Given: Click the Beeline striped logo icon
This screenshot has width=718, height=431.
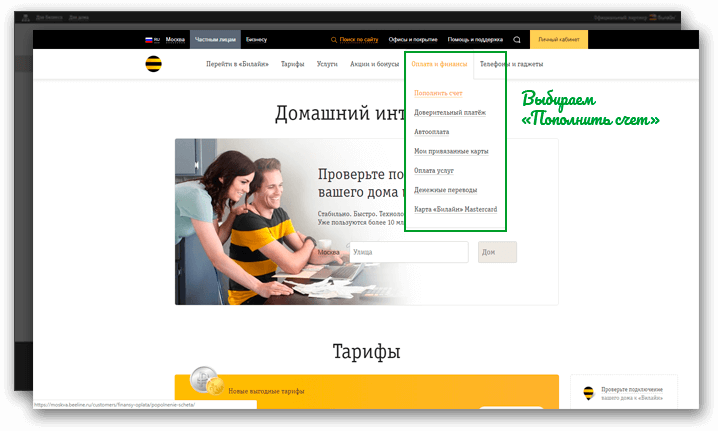Looking at the screenshot, I should [x=153, y=63].
